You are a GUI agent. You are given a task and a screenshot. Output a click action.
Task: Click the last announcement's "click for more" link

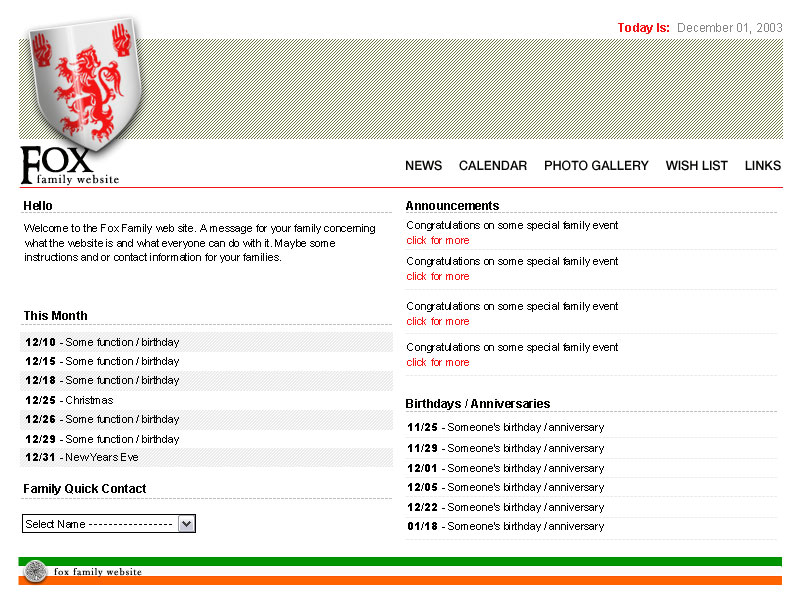437,362
